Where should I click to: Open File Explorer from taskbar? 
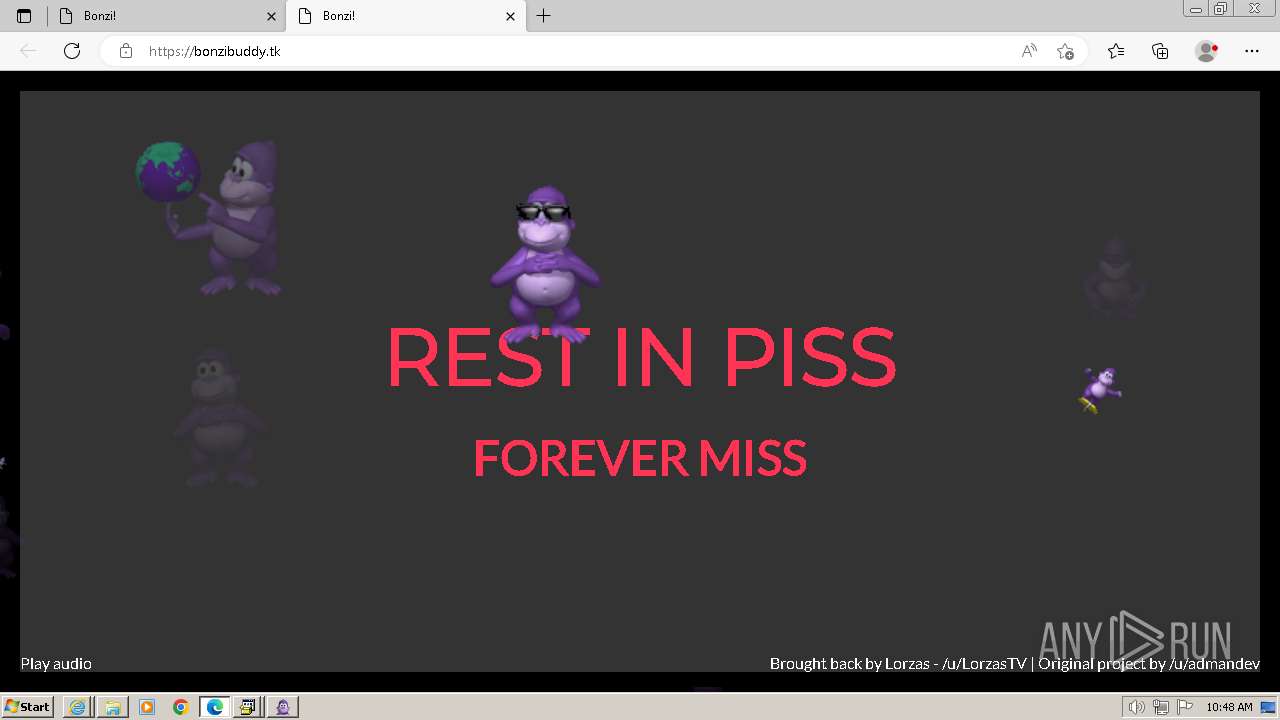(x=112, y=707)
